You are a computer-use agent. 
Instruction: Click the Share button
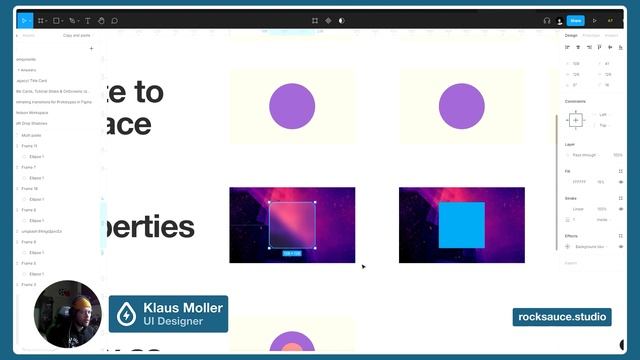click(576, 20)
